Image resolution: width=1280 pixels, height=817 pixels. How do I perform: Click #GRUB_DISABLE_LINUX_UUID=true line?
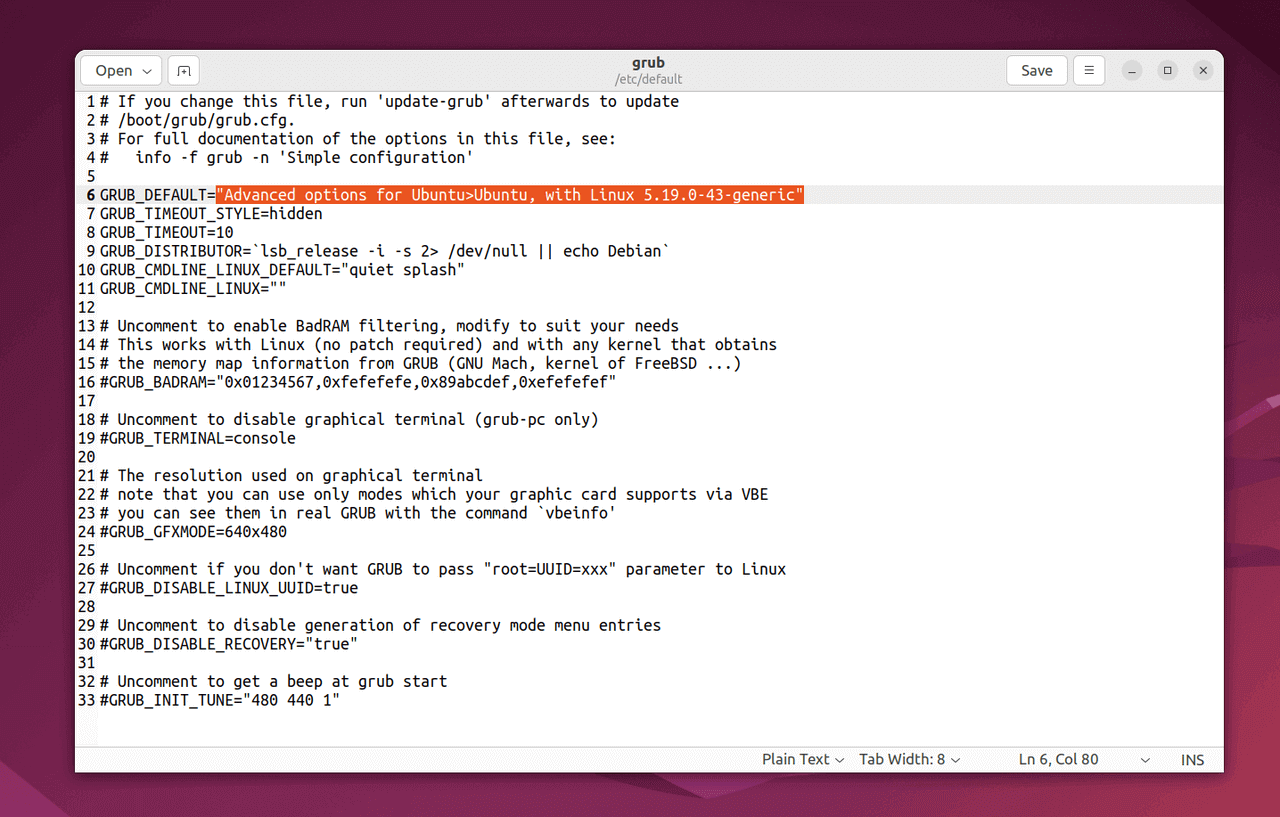coord(229,587)
